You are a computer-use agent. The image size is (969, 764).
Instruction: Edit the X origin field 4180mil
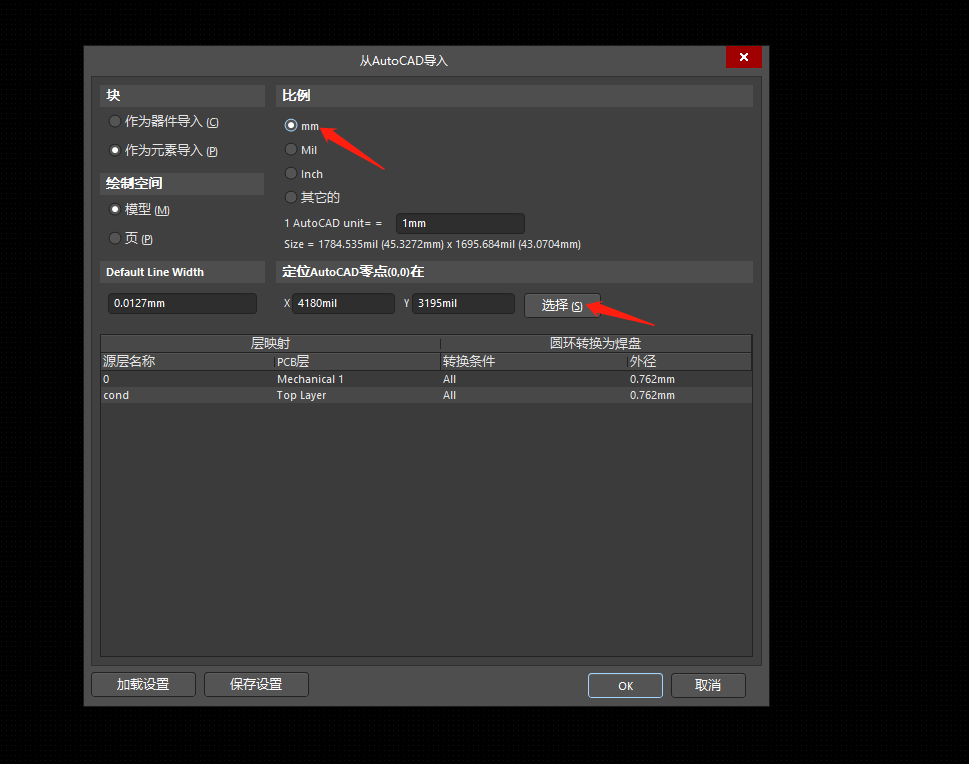coord(343,303)
